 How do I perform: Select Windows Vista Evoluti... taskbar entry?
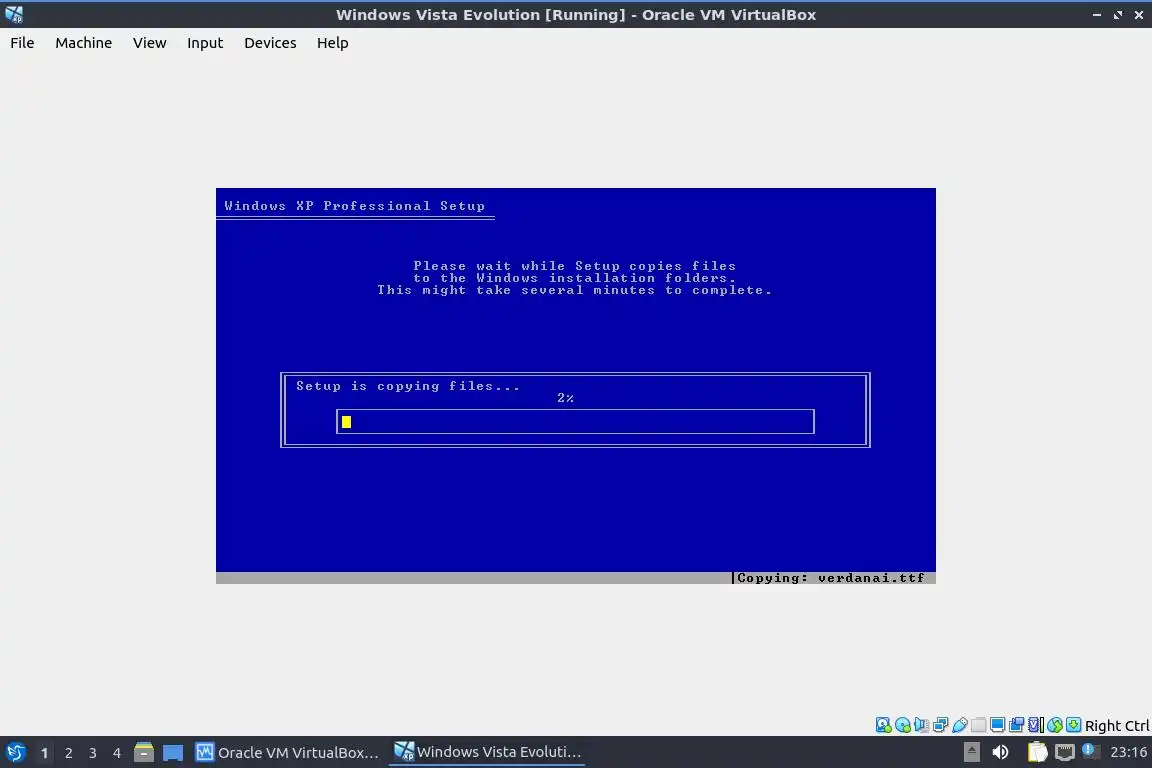487,752
